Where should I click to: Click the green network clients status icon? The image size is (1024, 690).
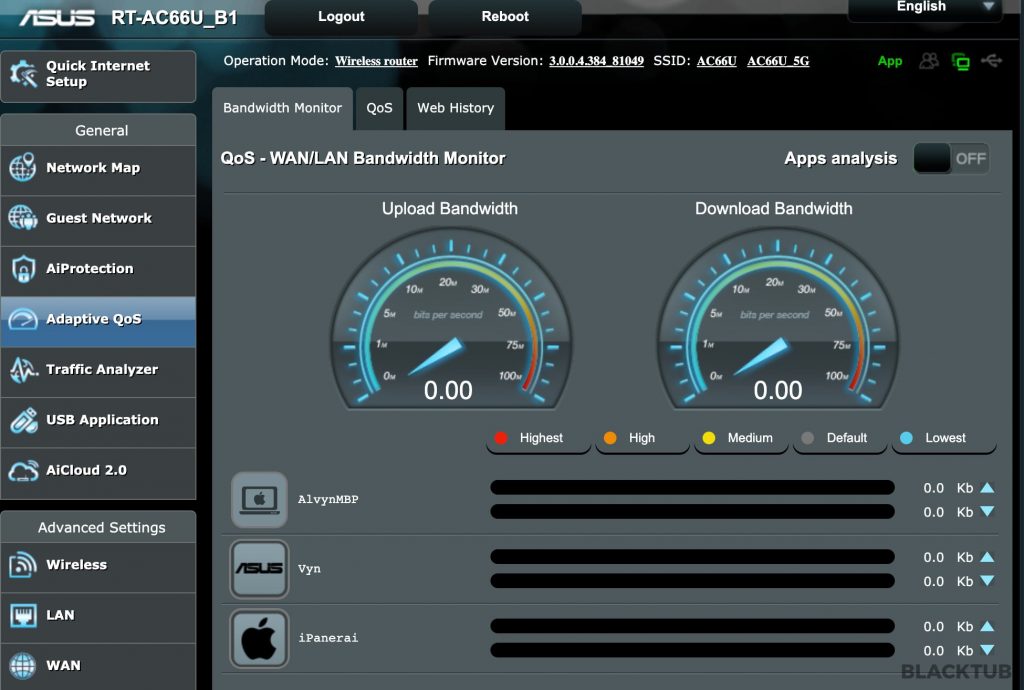click(961, 61)
